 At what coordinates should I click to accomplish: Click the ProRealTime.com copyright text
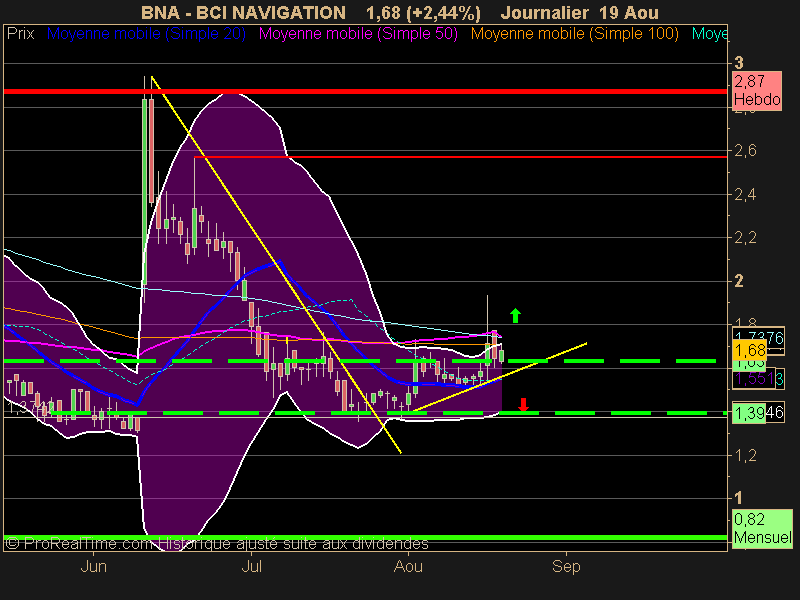[217, 544]
